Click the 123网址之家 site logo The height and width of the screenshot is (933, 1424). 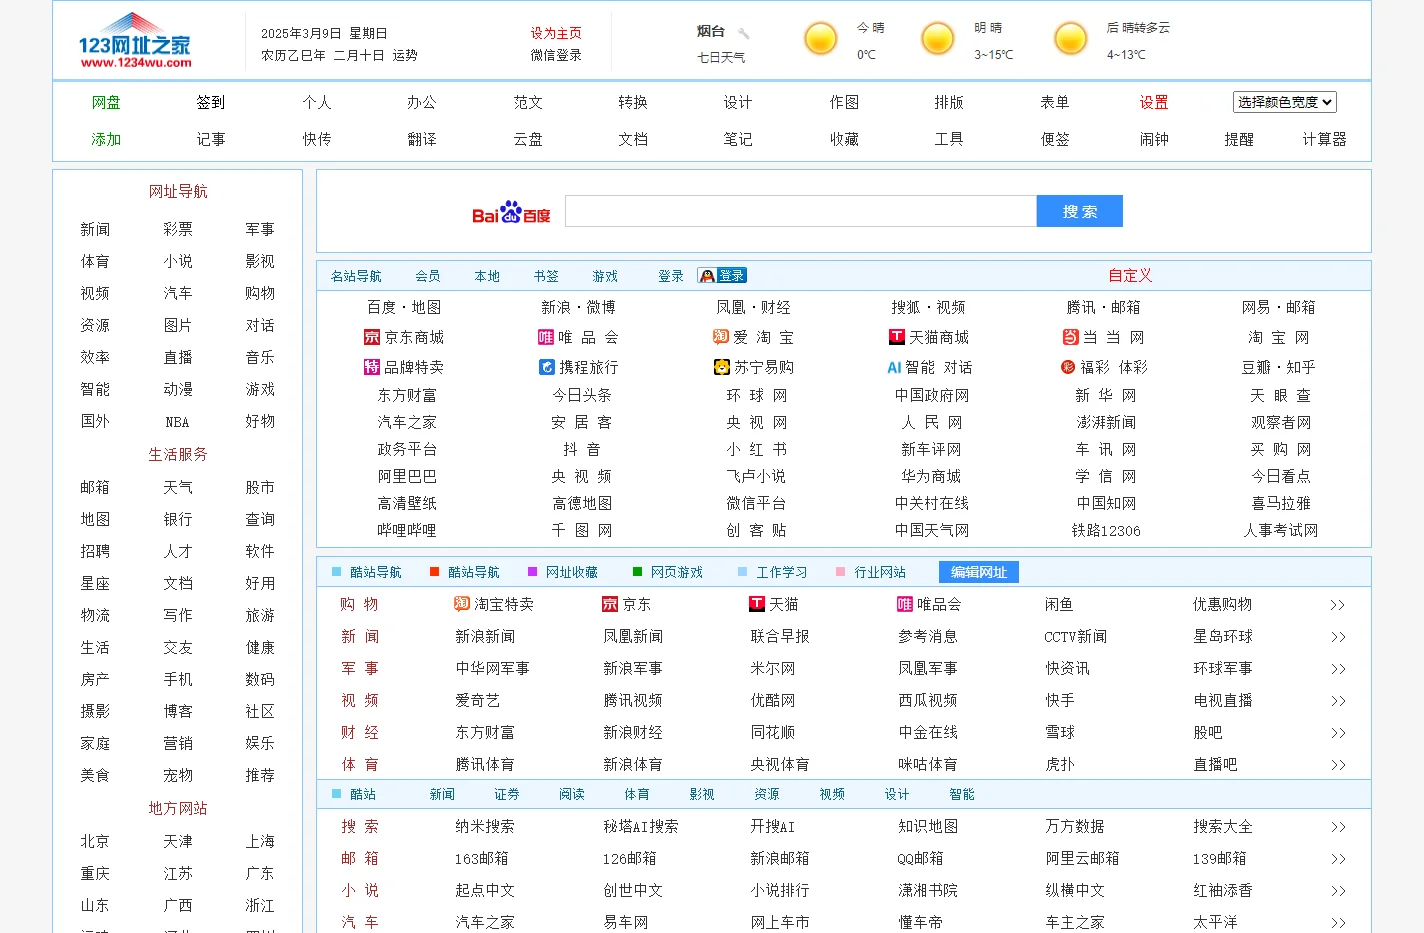135,41
